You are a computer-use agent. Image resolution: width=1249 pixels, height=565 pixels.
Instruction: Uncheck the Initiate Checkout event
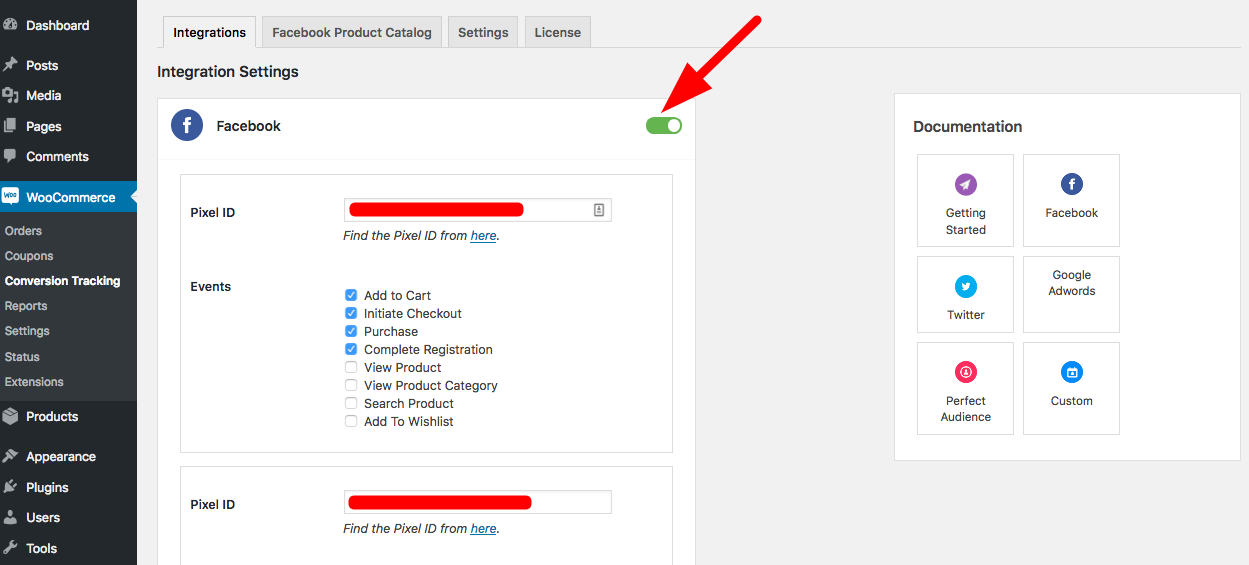pos(351,313)
